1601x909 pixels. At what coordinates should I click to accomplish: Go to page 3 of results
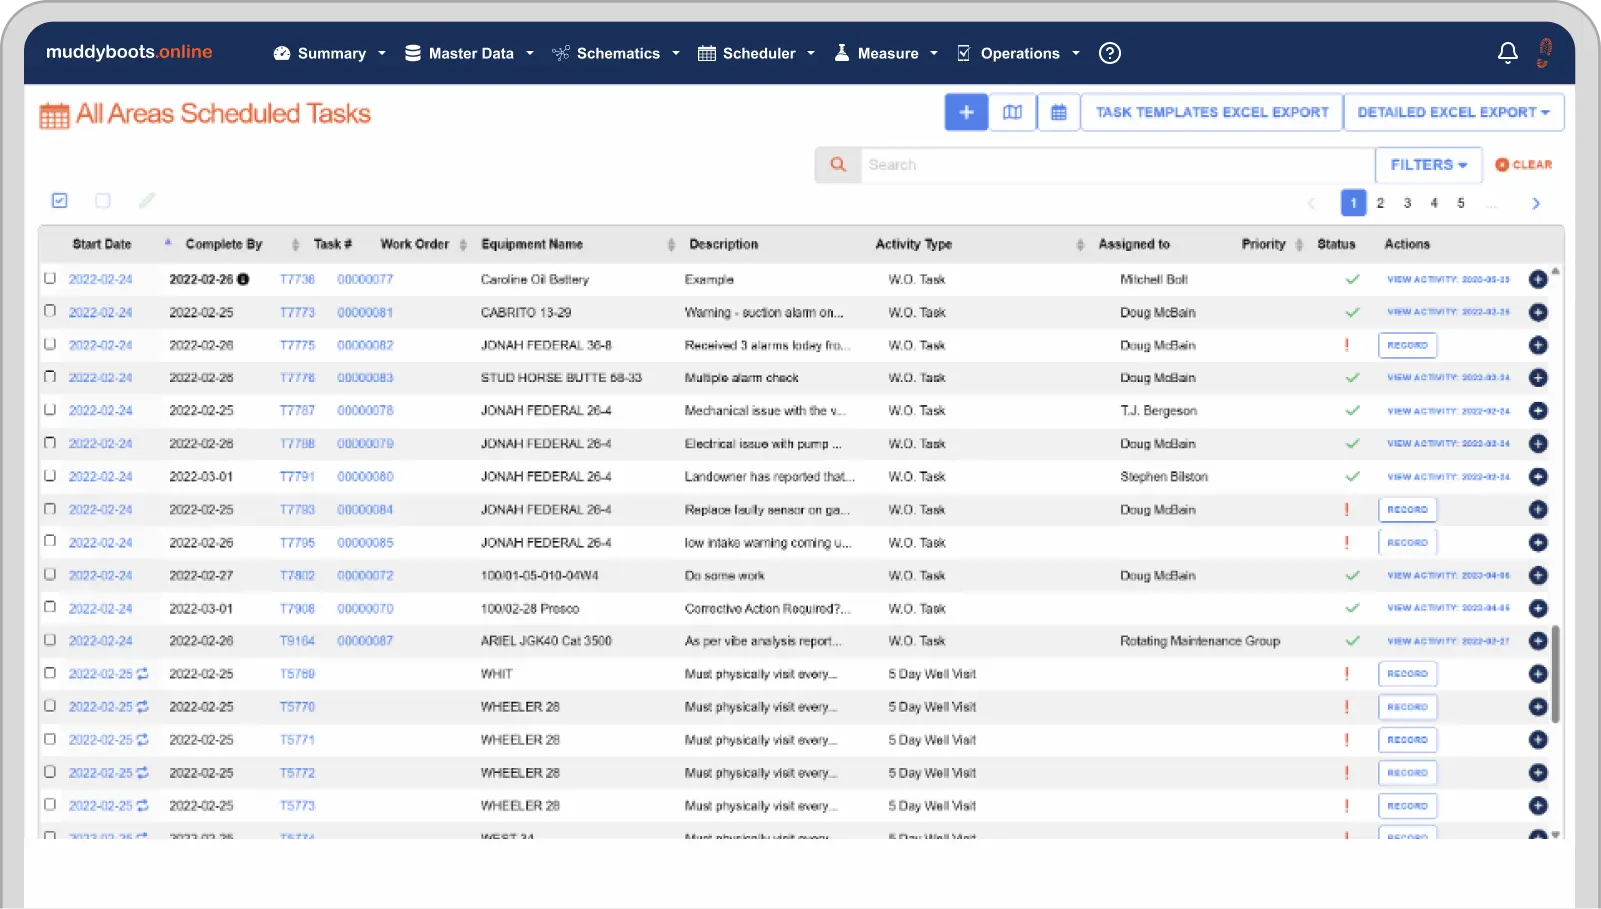1407,203
